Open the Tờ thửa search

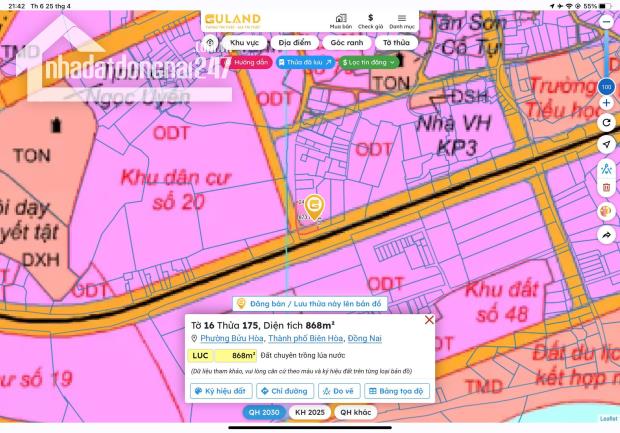coord(396,43)
